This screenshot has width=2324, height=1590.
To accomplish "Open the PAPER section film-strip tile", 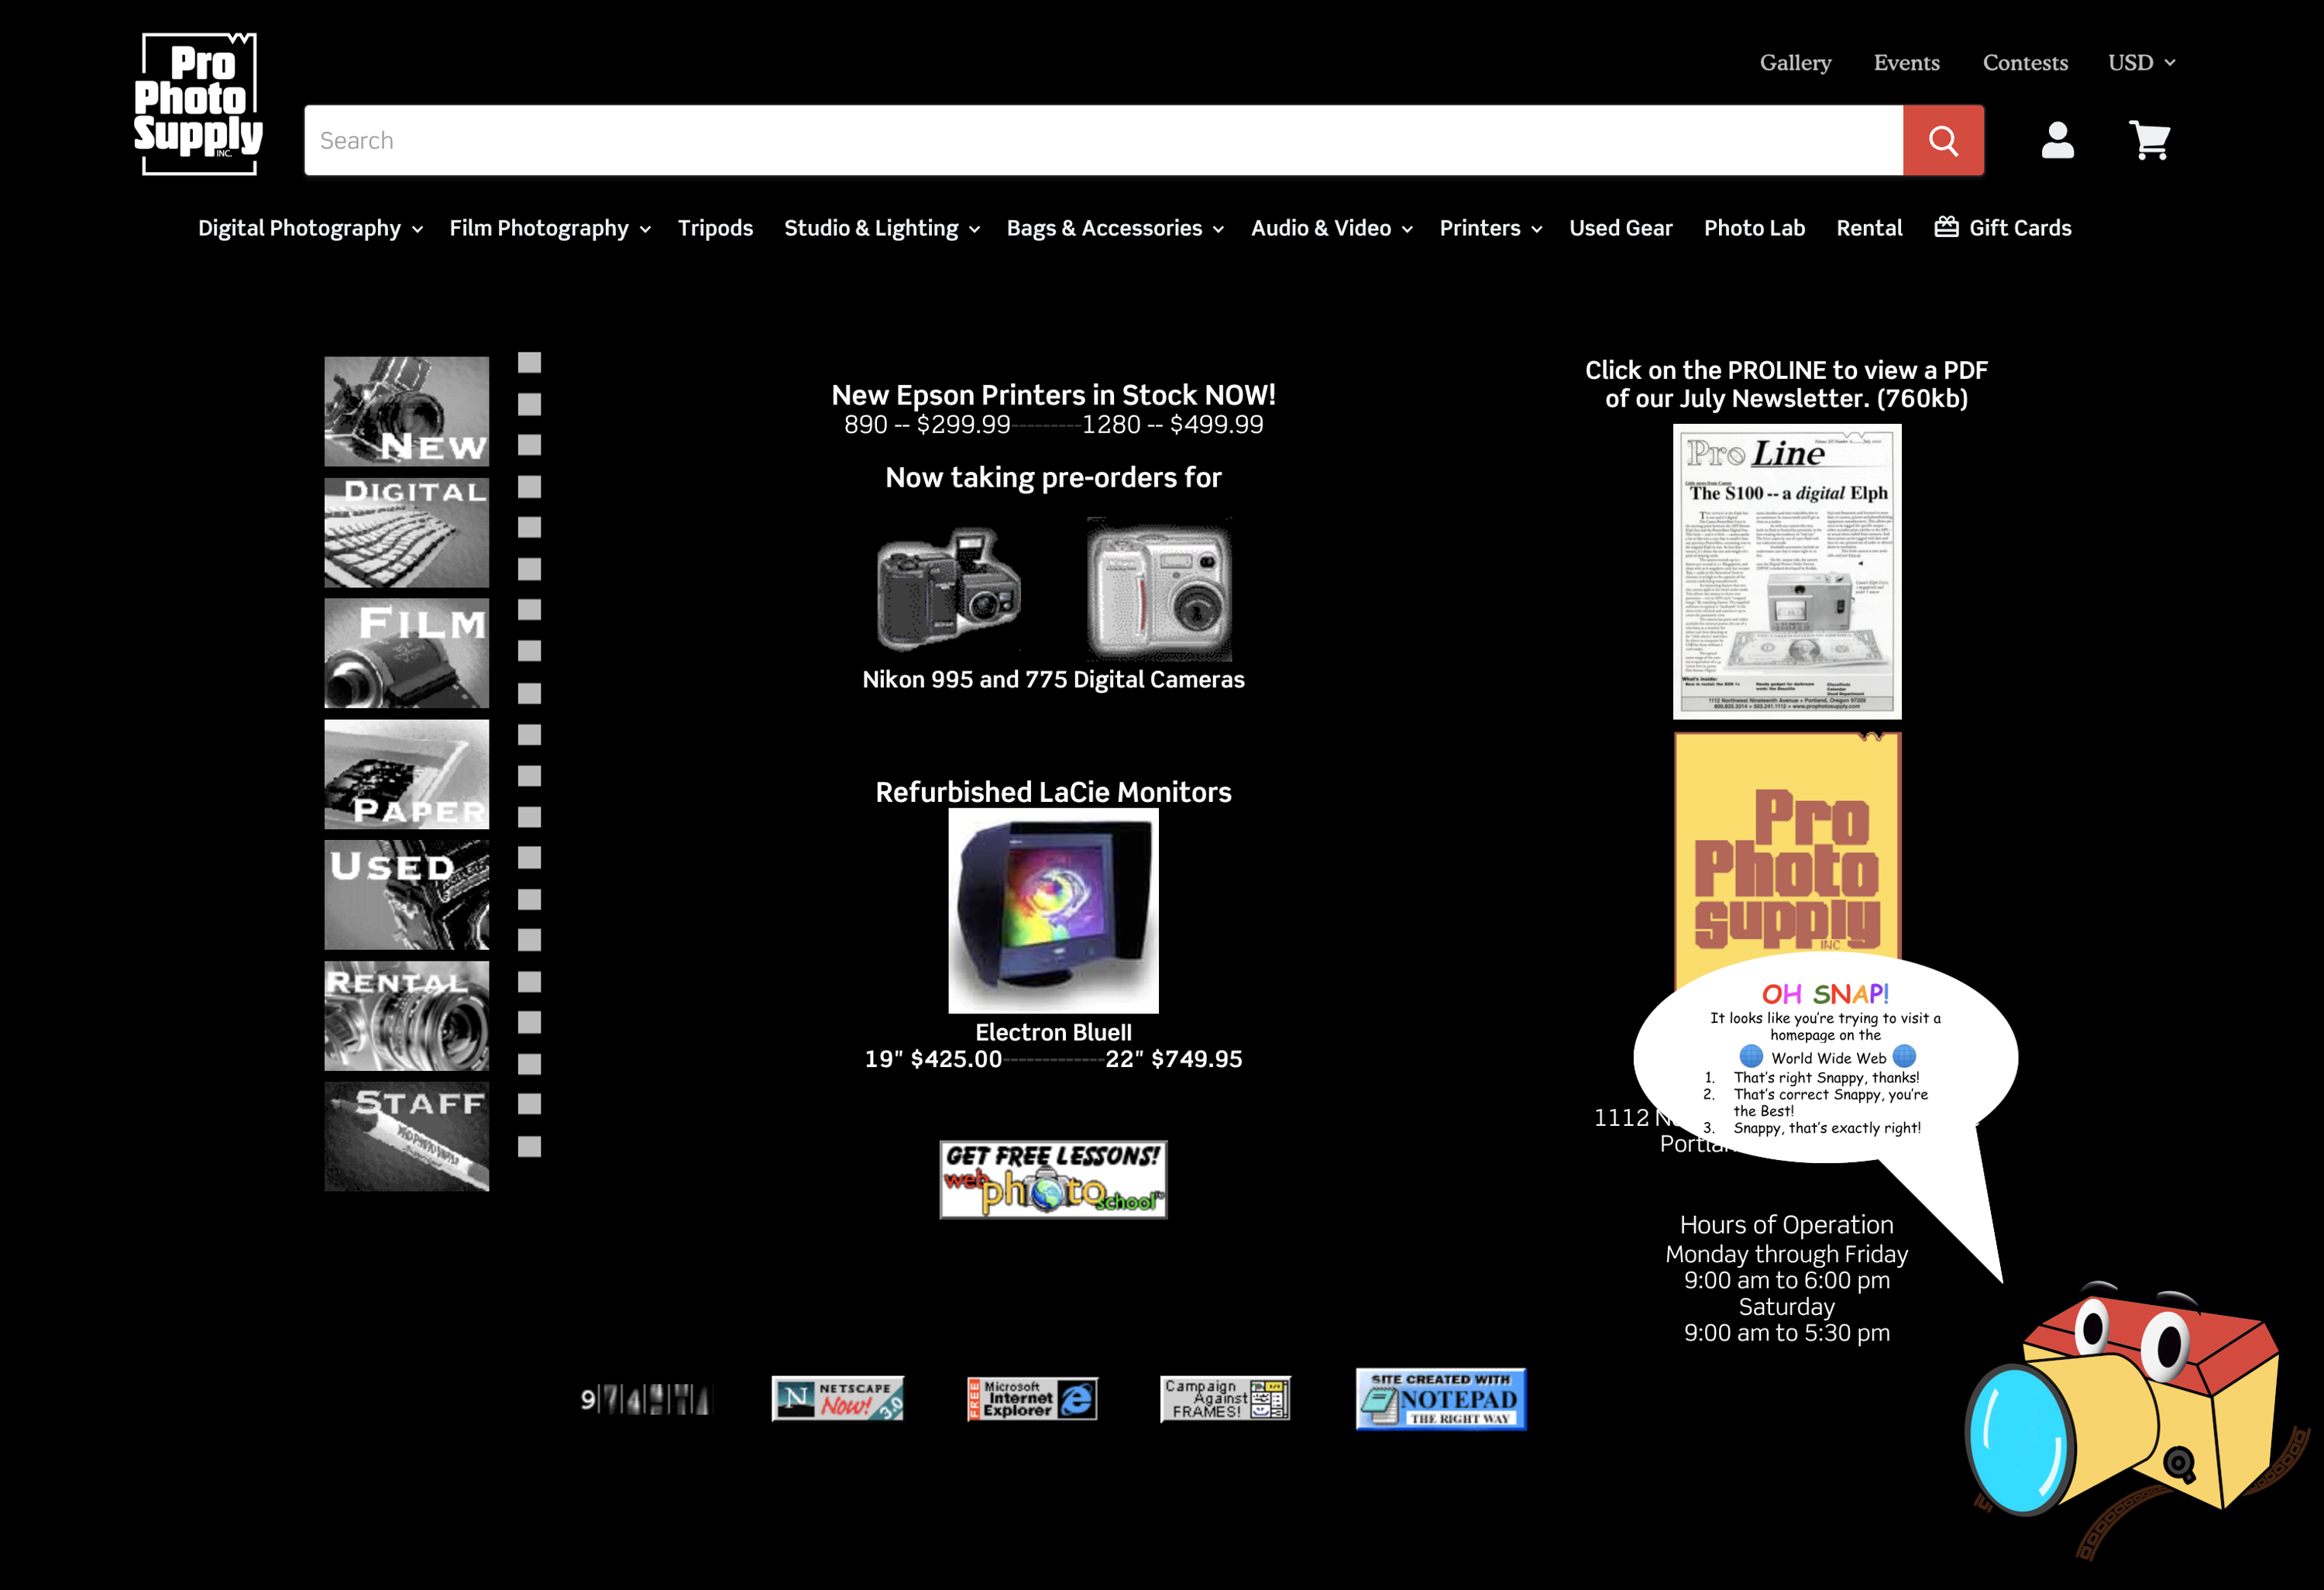I will [x=407, y=774].
